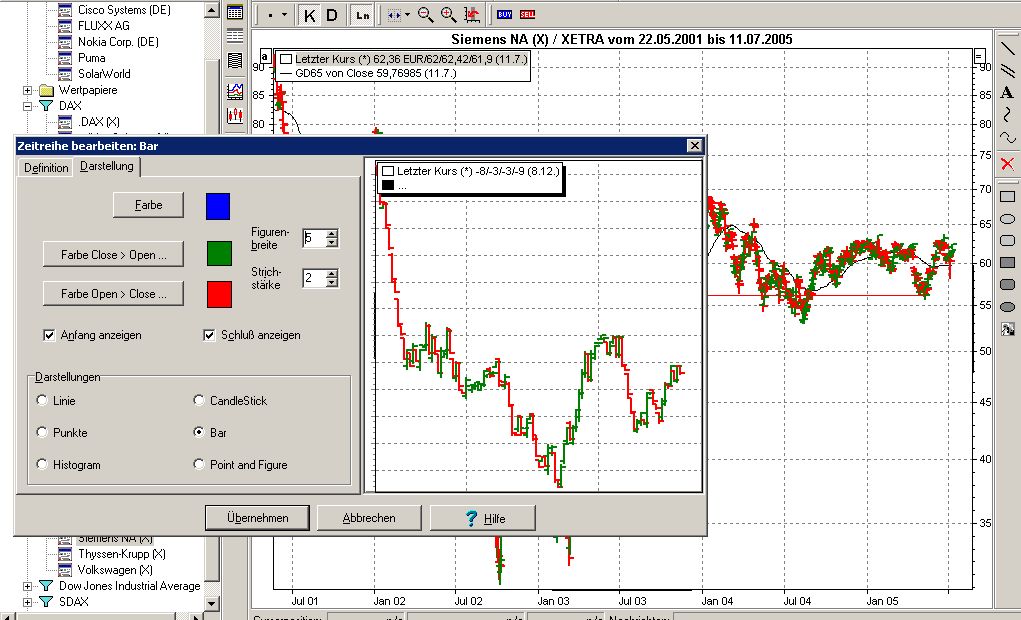
Task: Click the small 'a' button at chart corner
Action: pyautogui.click(x=265, y=57)
